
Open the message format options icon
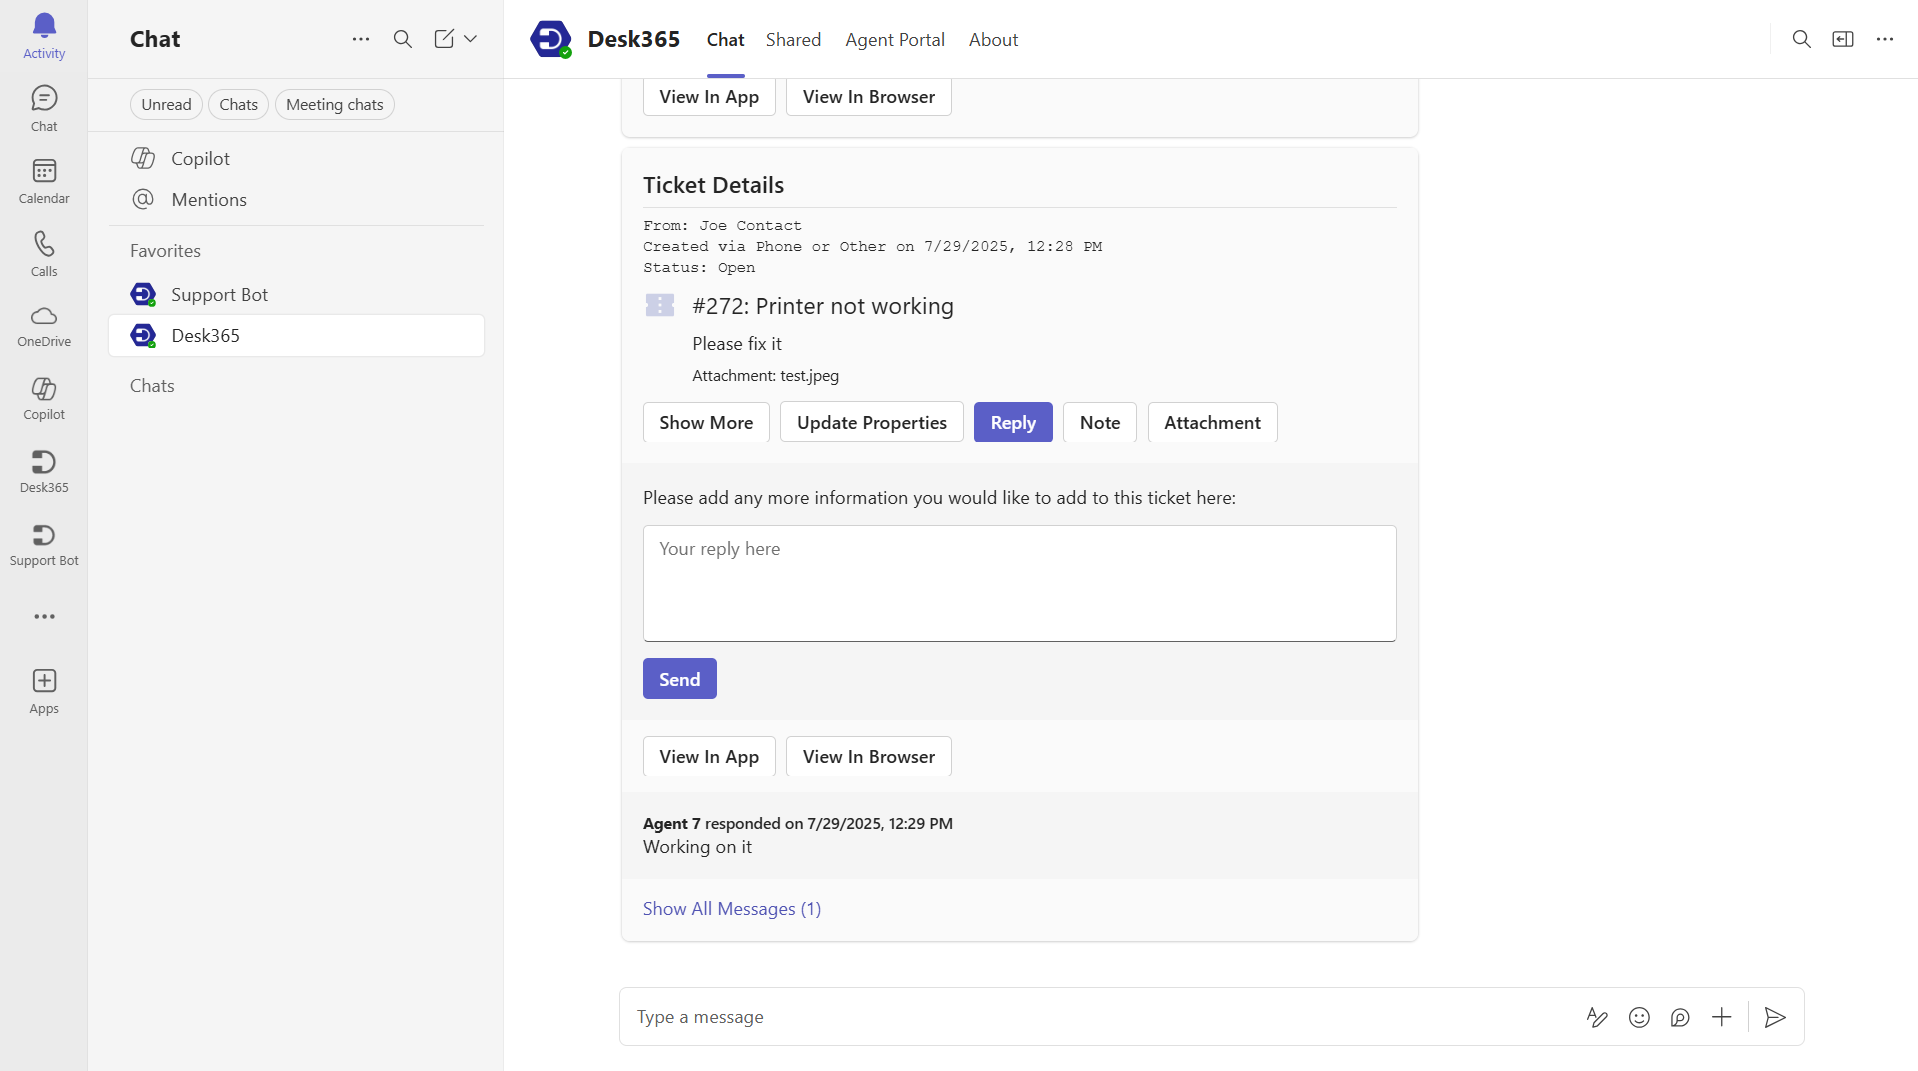(1597, 1017)
